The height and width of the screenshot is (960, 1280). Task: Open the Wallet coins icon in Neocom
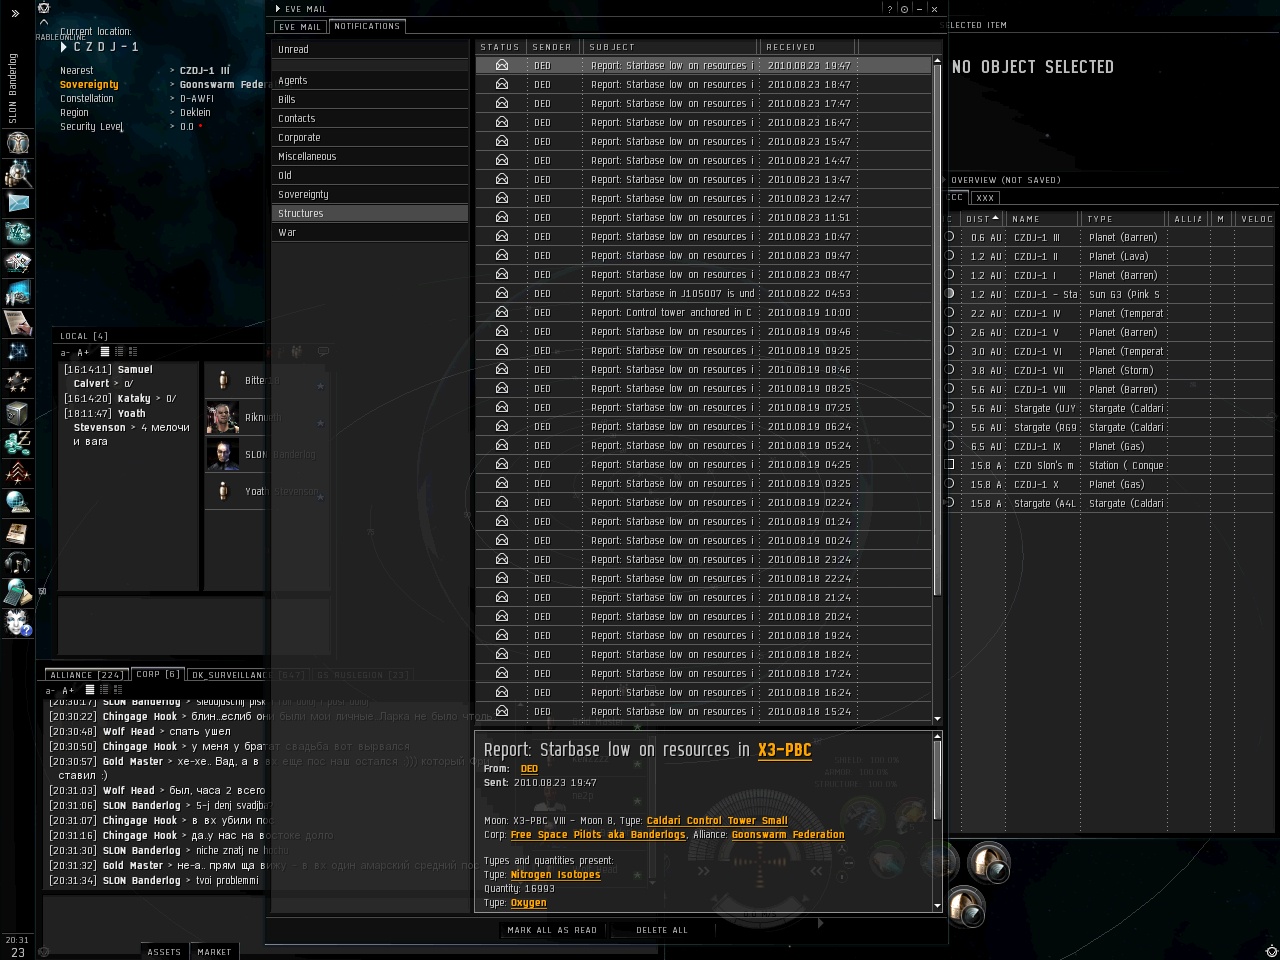(17, 442)
